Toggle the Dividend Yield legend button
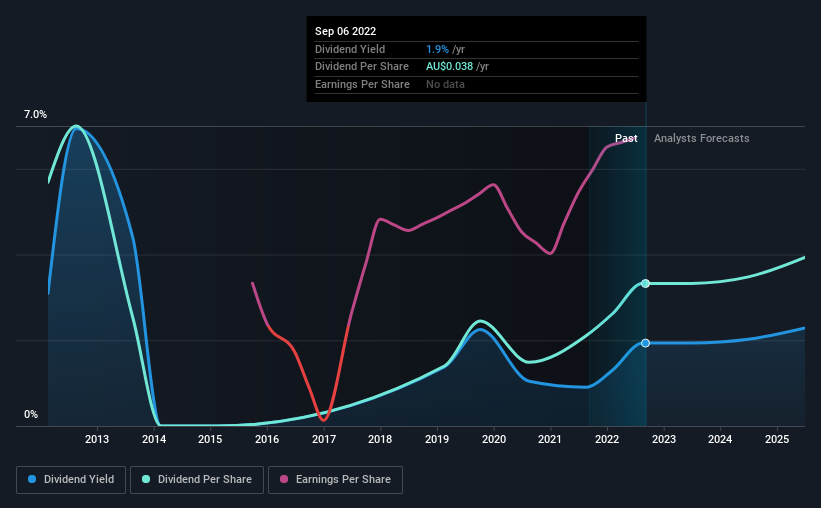Screen dimensions: 821x508 click(71, 480)
